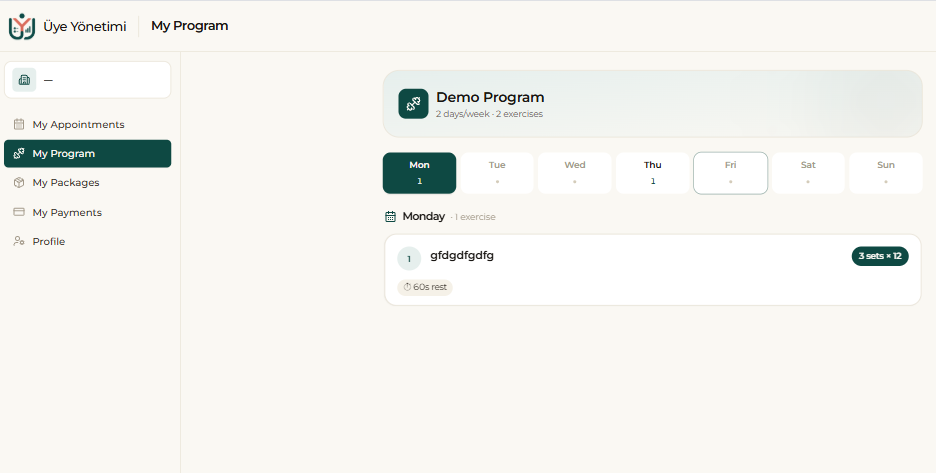Open the organization selector box
This screenshot has height=473, width=936.
tap(87, 80)
